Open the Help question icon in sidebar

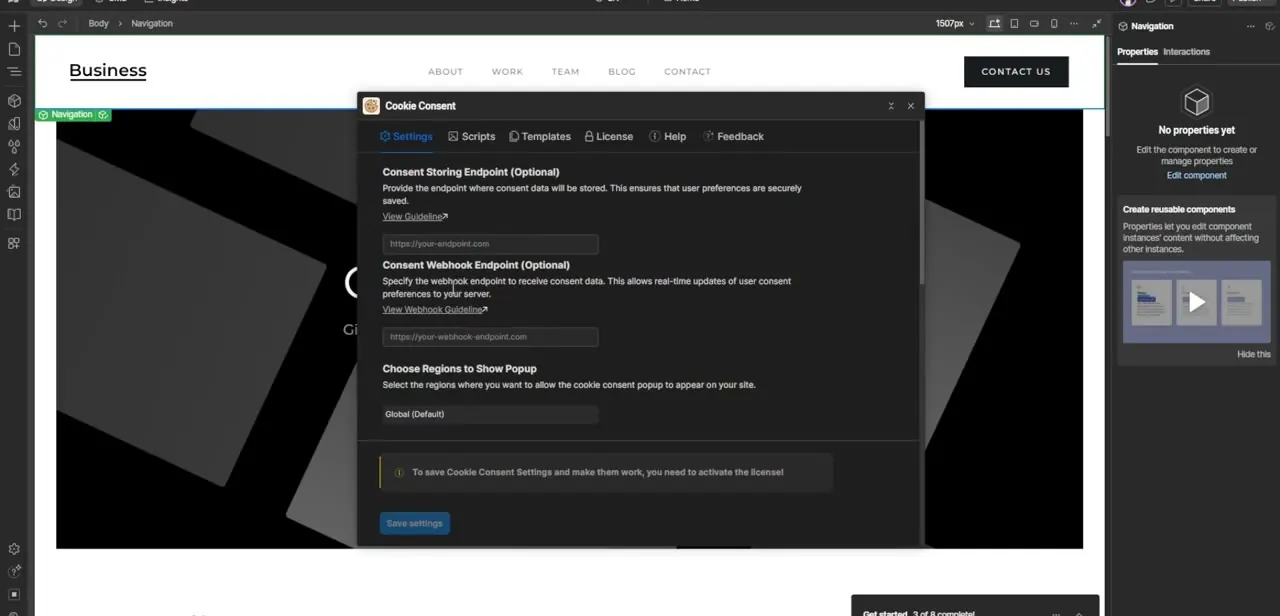point(14,572)
